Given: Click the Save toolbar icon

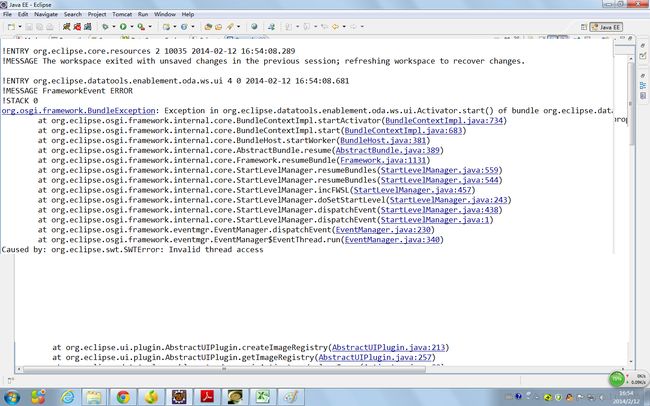Looking at the screenshot, I should [29, 27].
